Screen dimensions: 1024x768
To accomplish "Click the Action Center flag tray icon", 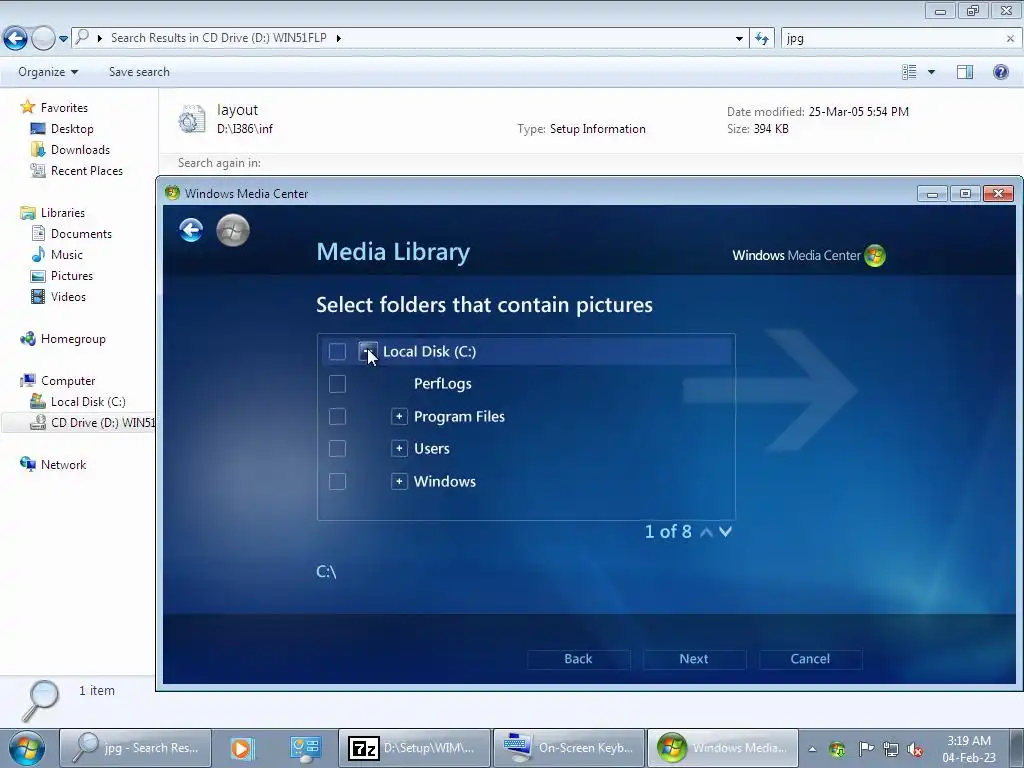I will click(866, 749).
